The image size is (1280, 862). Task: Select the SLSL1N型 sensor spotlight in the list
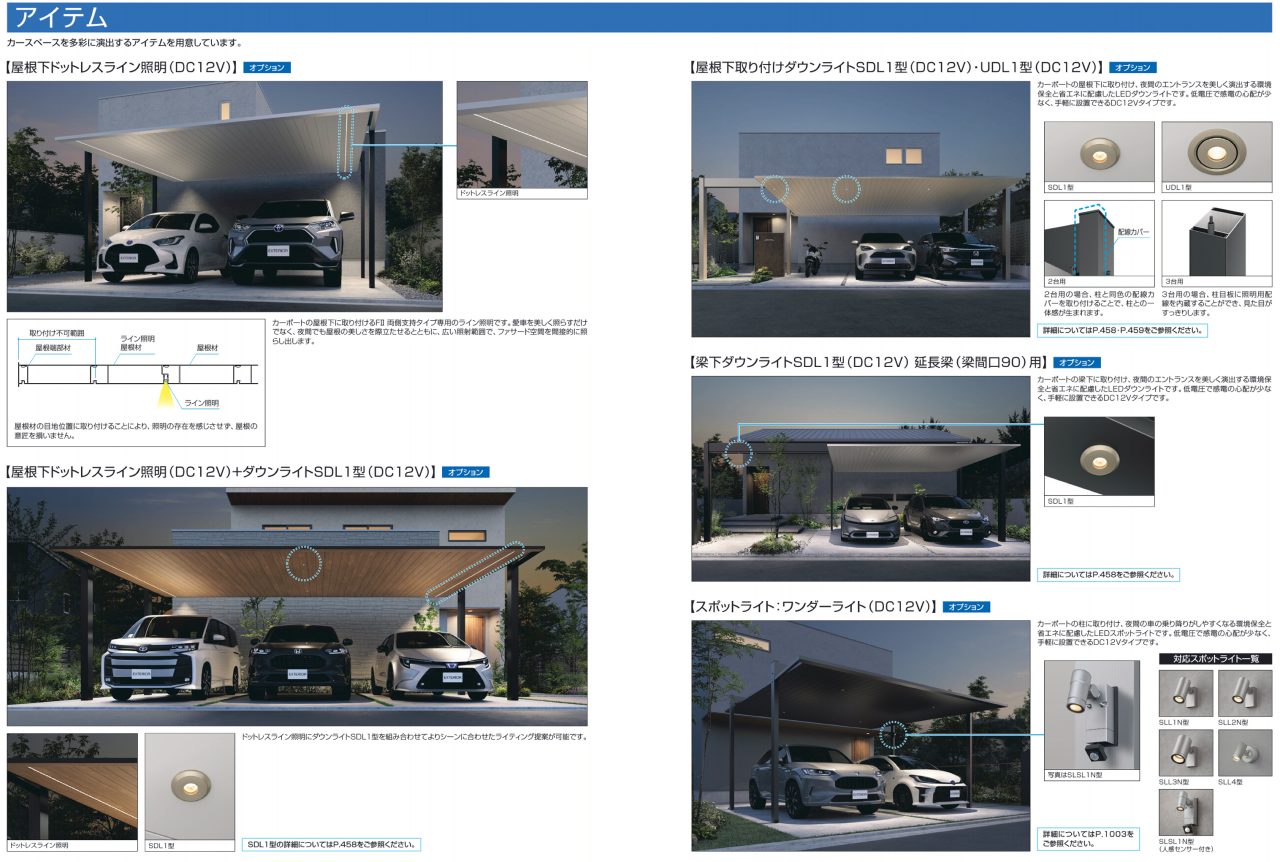[x=1185, y=812]
